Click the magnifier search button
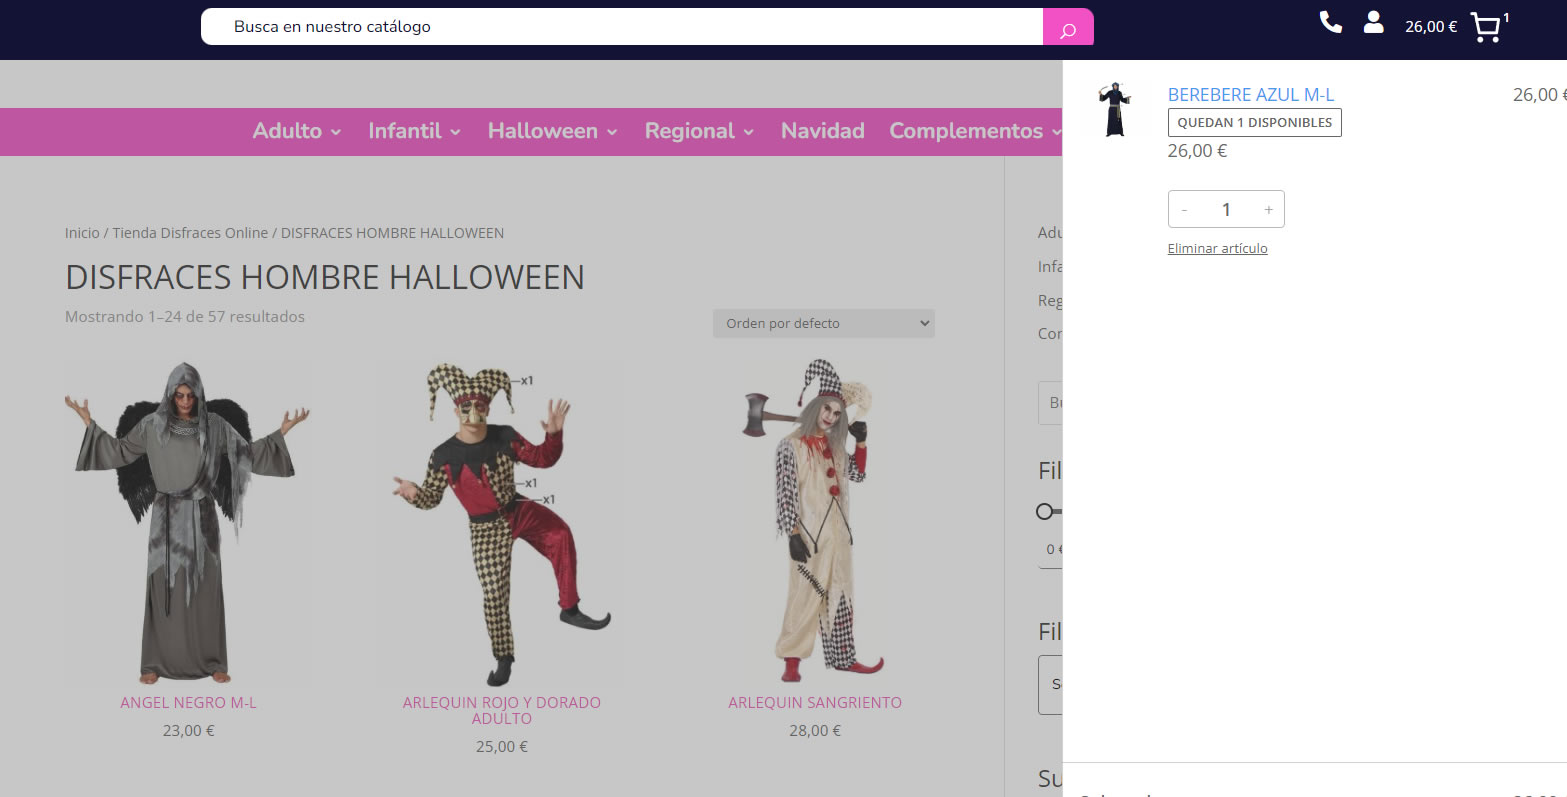 pos(1067,27)
